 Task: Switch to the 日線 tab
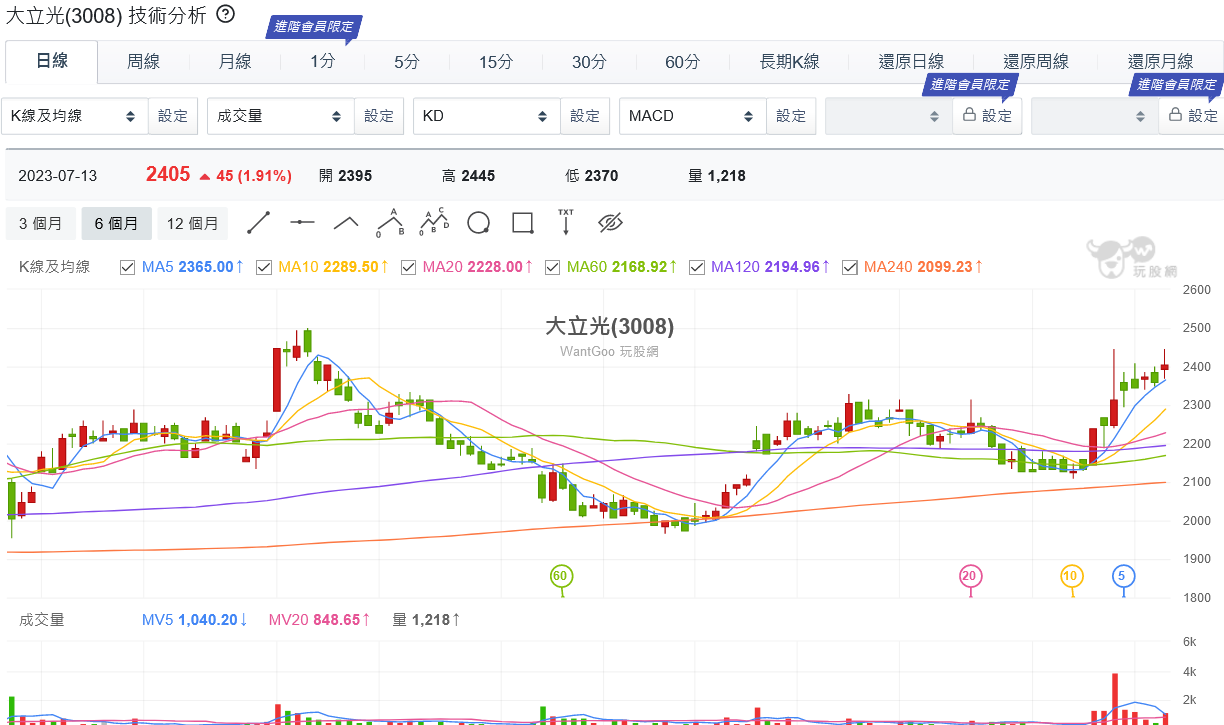pyautogui.click(x=52, y=61)
